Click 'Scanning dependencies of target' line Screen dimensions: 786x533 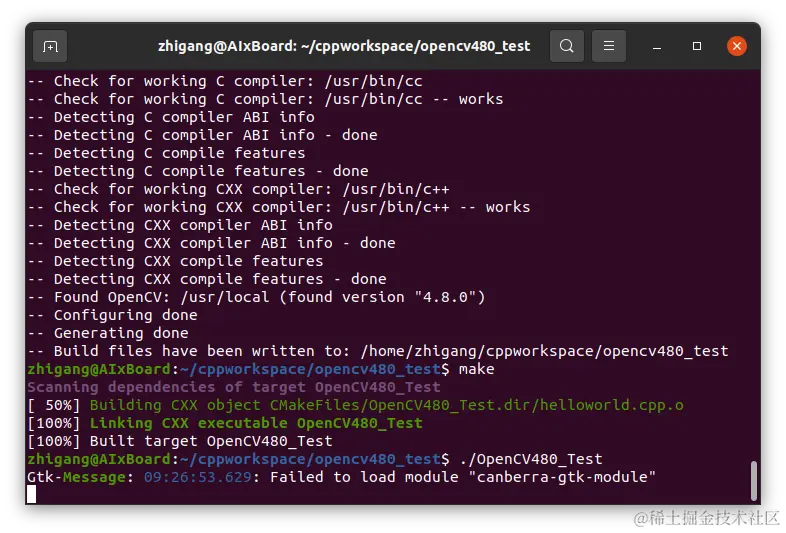pyautogui.click(x=234, y=387)
